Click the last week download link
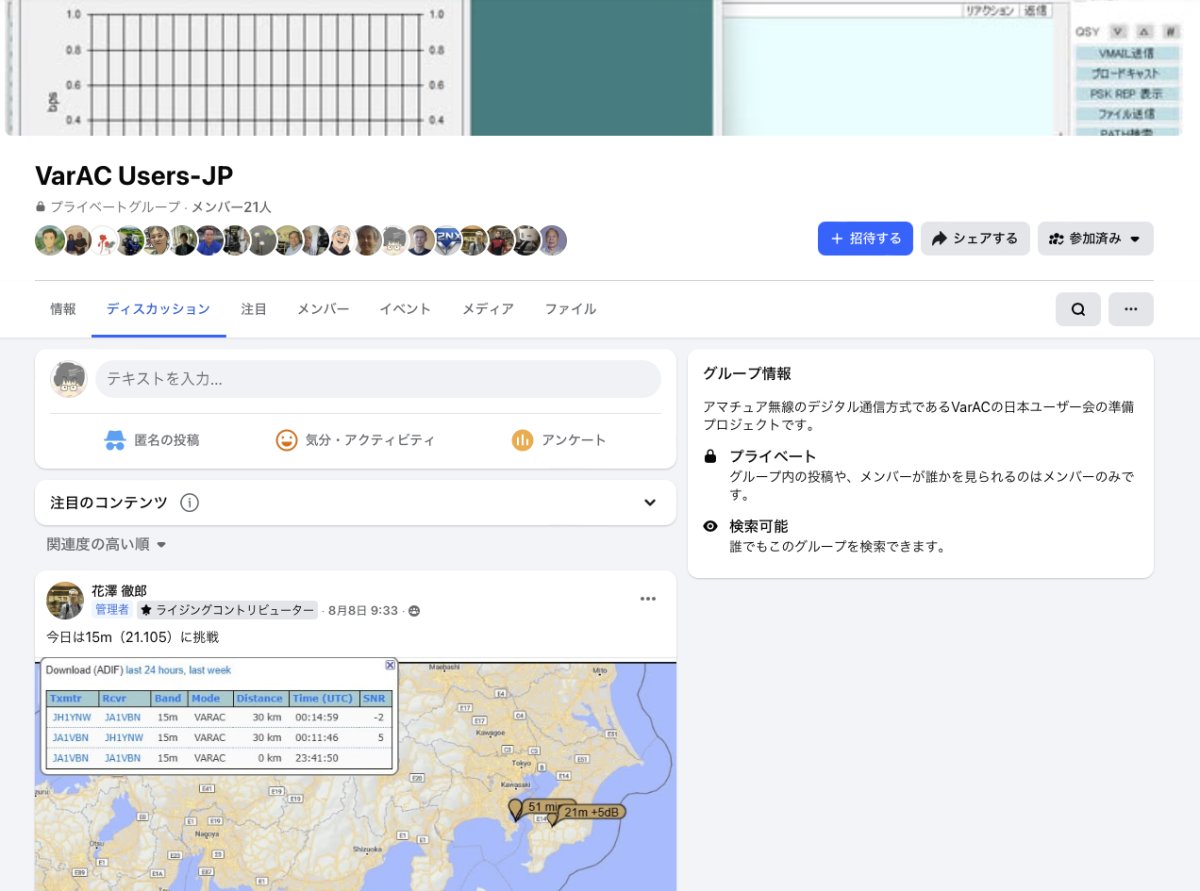1200x891 pixels. click(x=210, y=670)
